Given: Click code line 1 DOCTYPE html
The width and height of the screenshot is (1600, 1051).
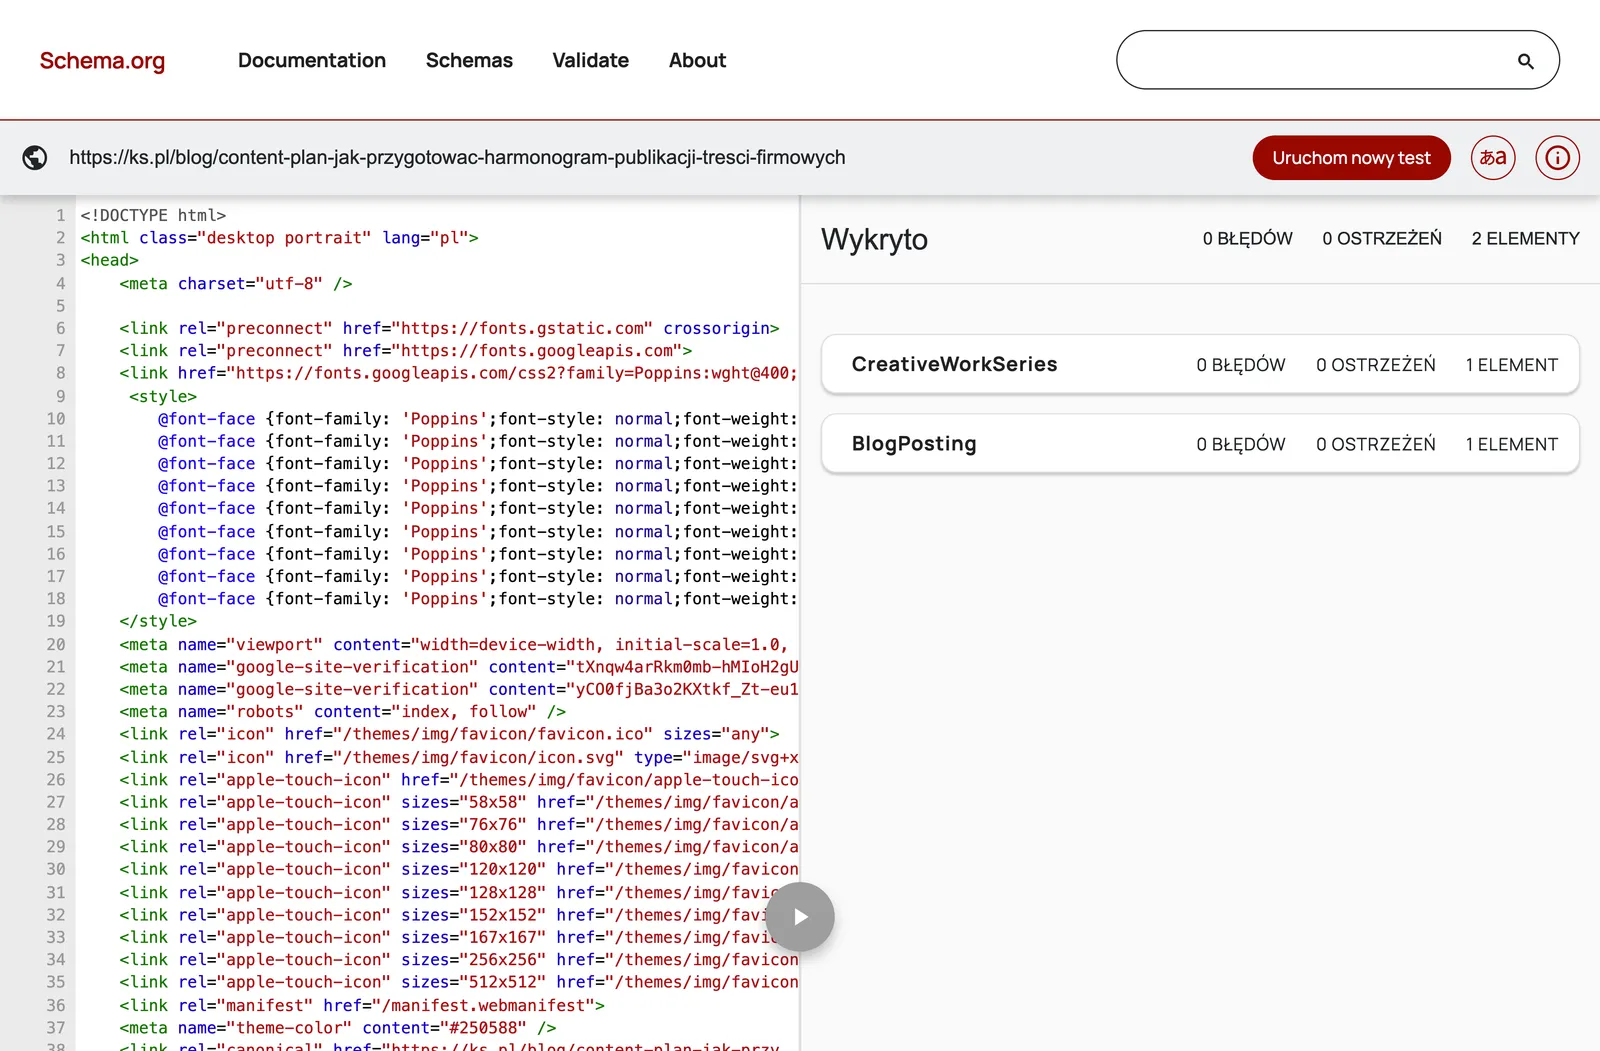Looking at the screenshot, I should point(153,215).
